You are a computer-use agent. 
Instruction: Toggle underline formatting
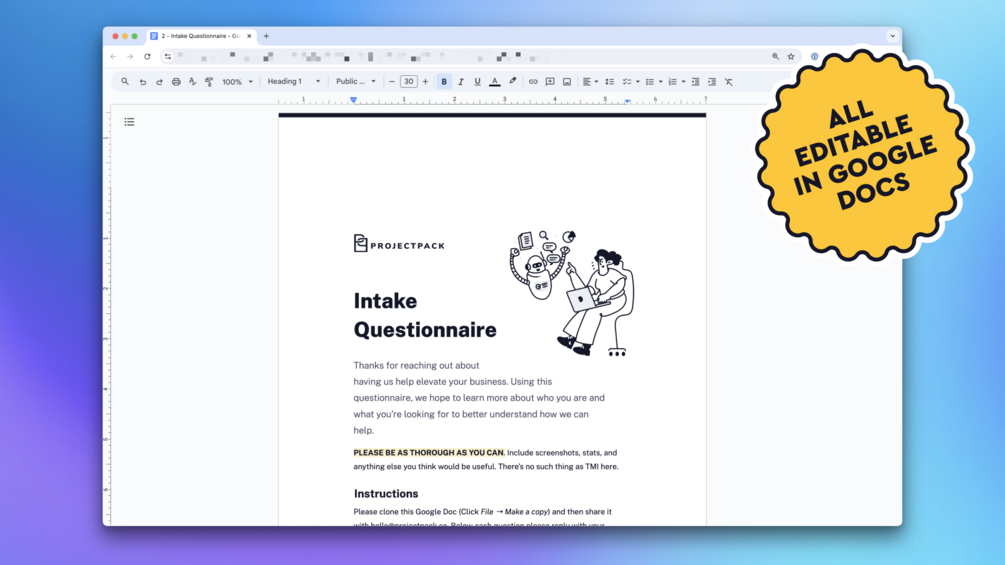[x=477, y=81]
